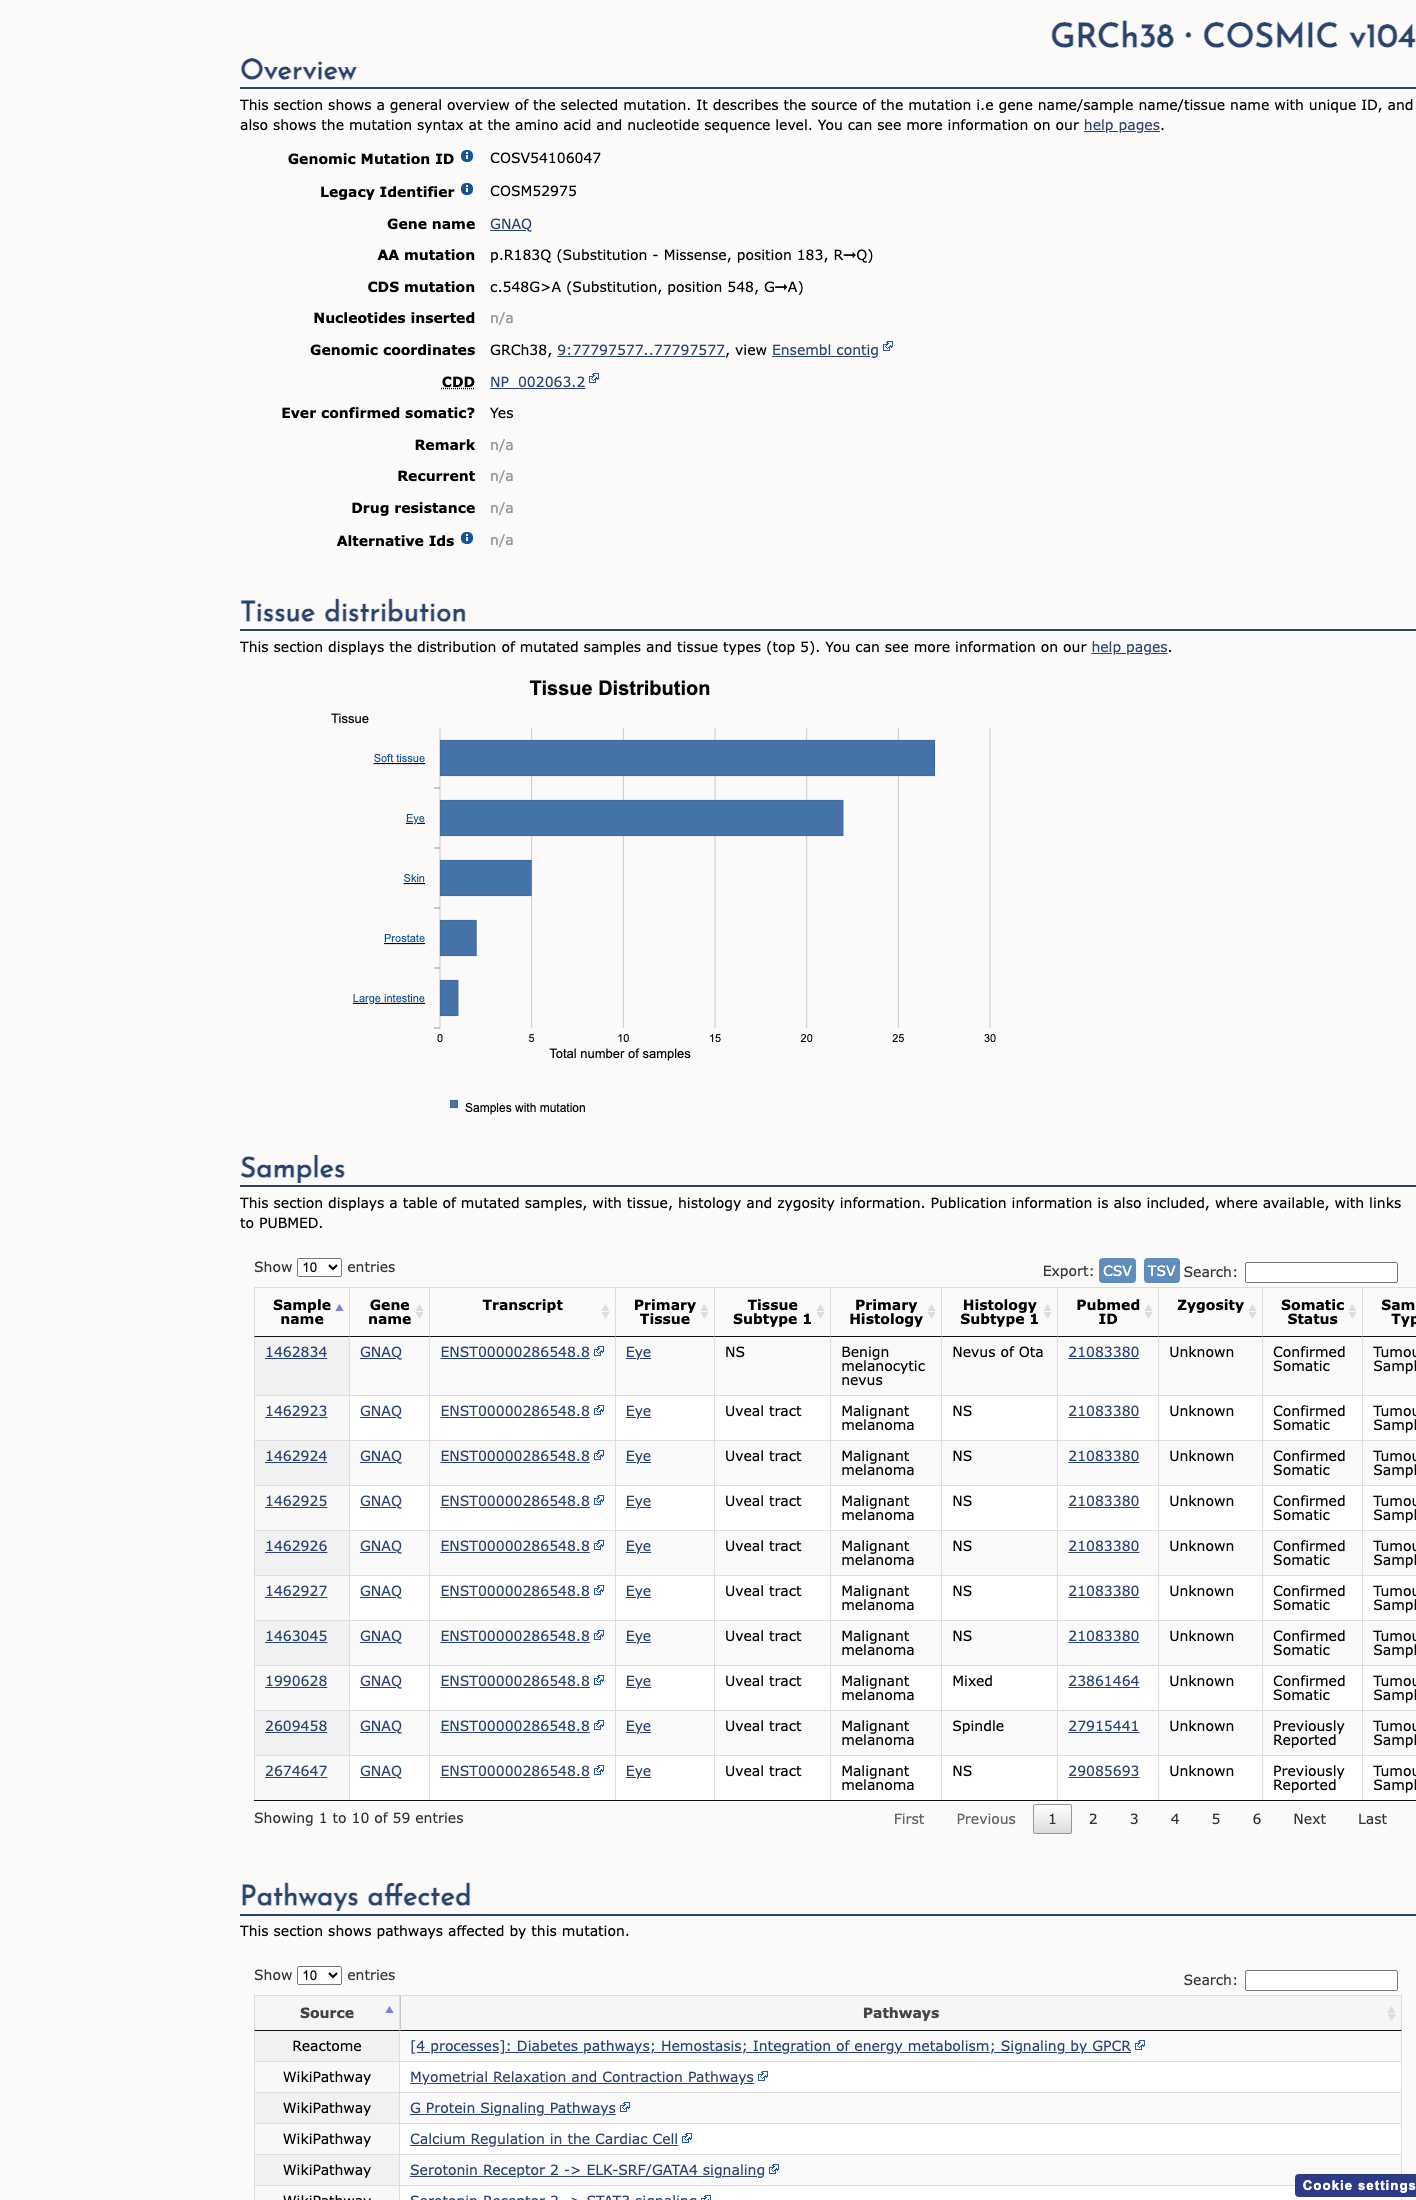Click external icon after Calcium Regulation pathway

pyautogui.click(x=687, y=2138)
